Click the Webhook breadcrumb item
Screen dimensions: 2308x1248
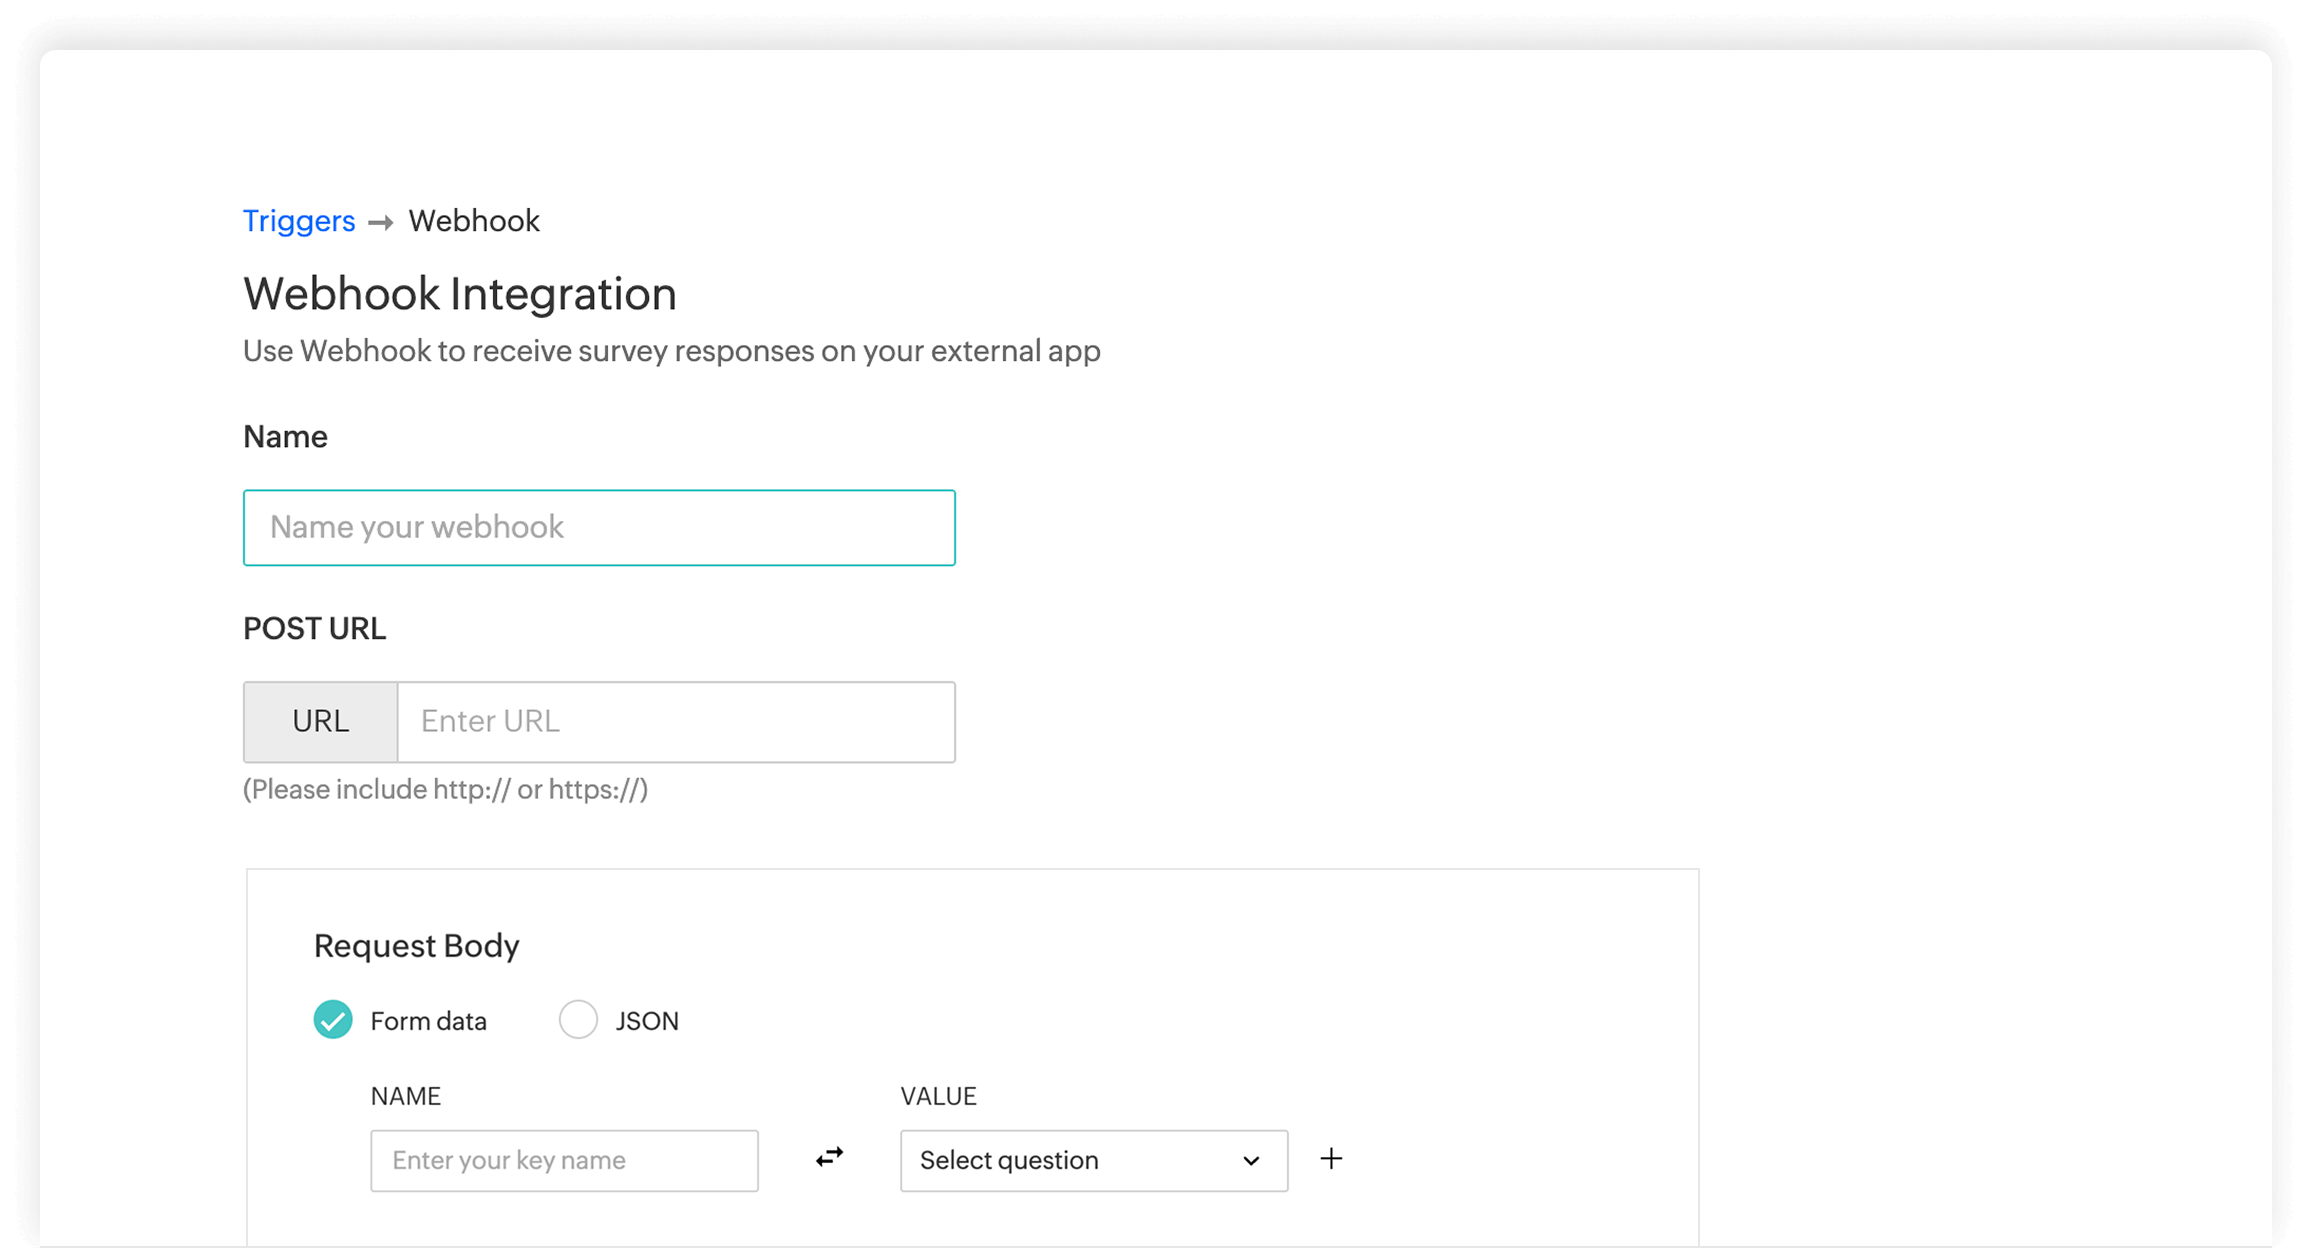pyautogui.click(x=473, y=221)
